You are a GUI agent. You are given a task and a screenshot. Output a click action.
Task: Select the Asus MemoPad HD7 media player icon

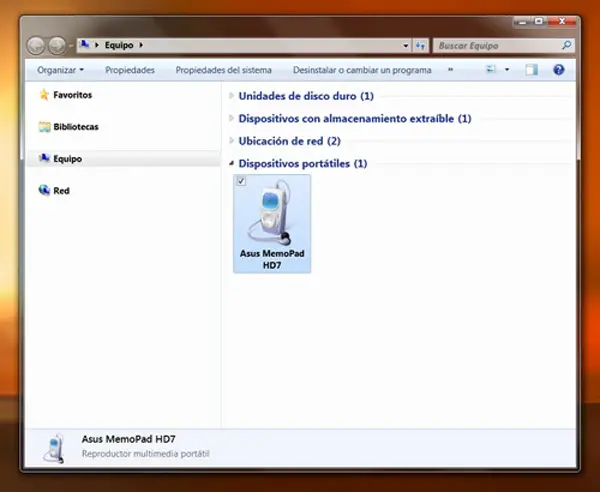[x=269, y=213]
